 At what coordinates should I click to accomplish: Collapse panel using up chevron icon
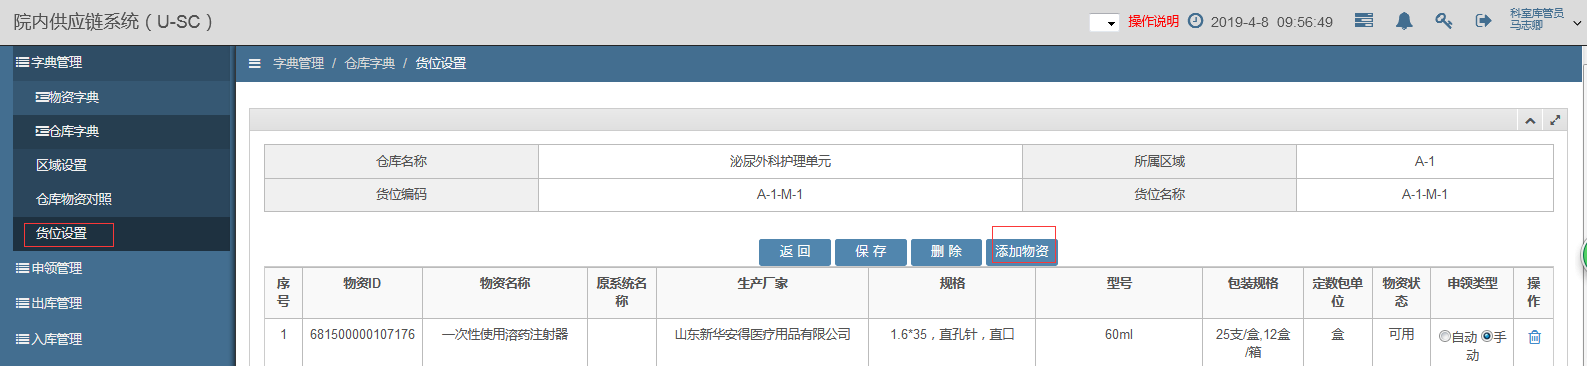point(1530,120)
